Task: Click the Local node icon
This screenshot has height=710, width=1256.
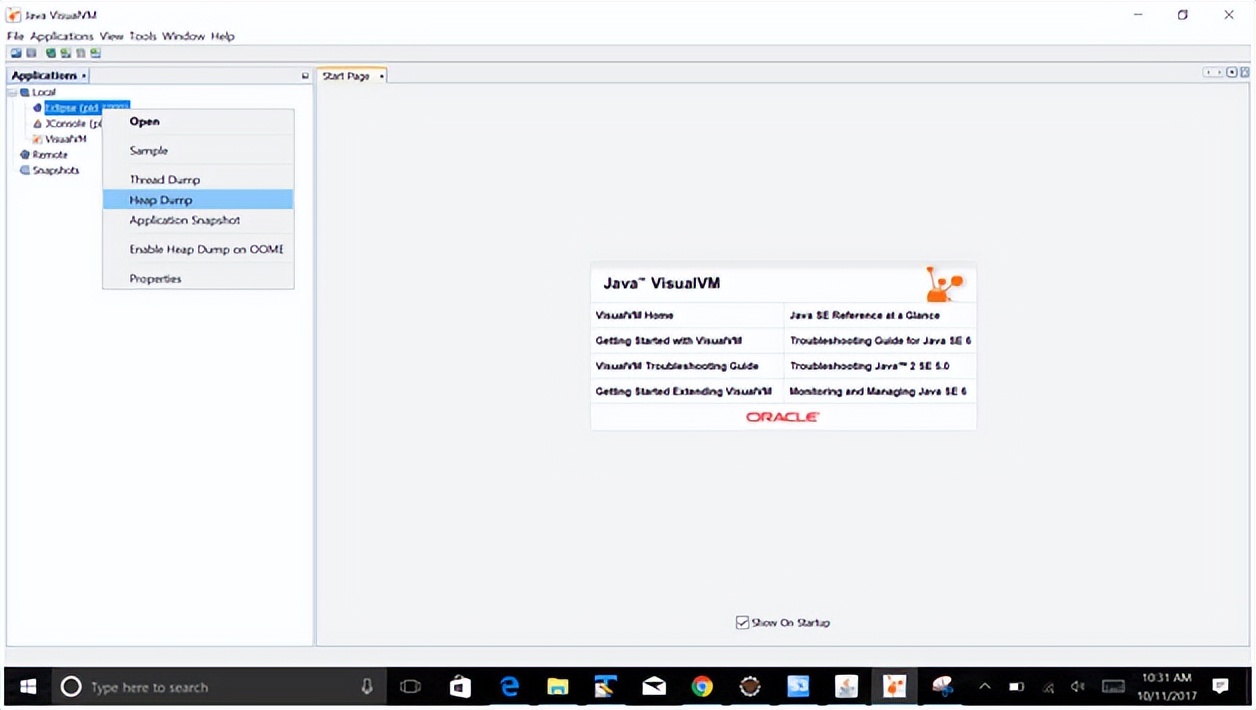Action: point(25,92)
